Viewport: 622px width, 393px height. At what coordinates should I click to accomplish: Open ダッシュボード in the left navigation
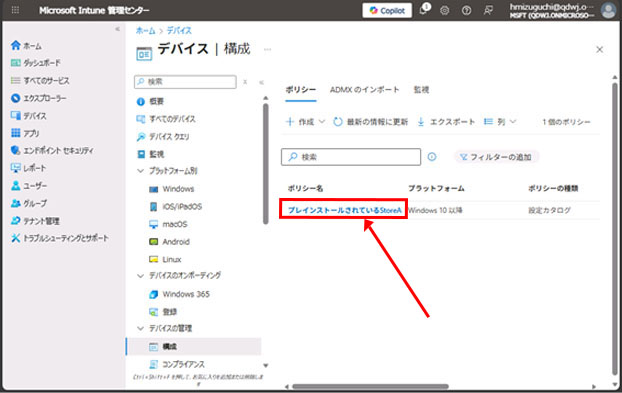click(x=36, y=63)
